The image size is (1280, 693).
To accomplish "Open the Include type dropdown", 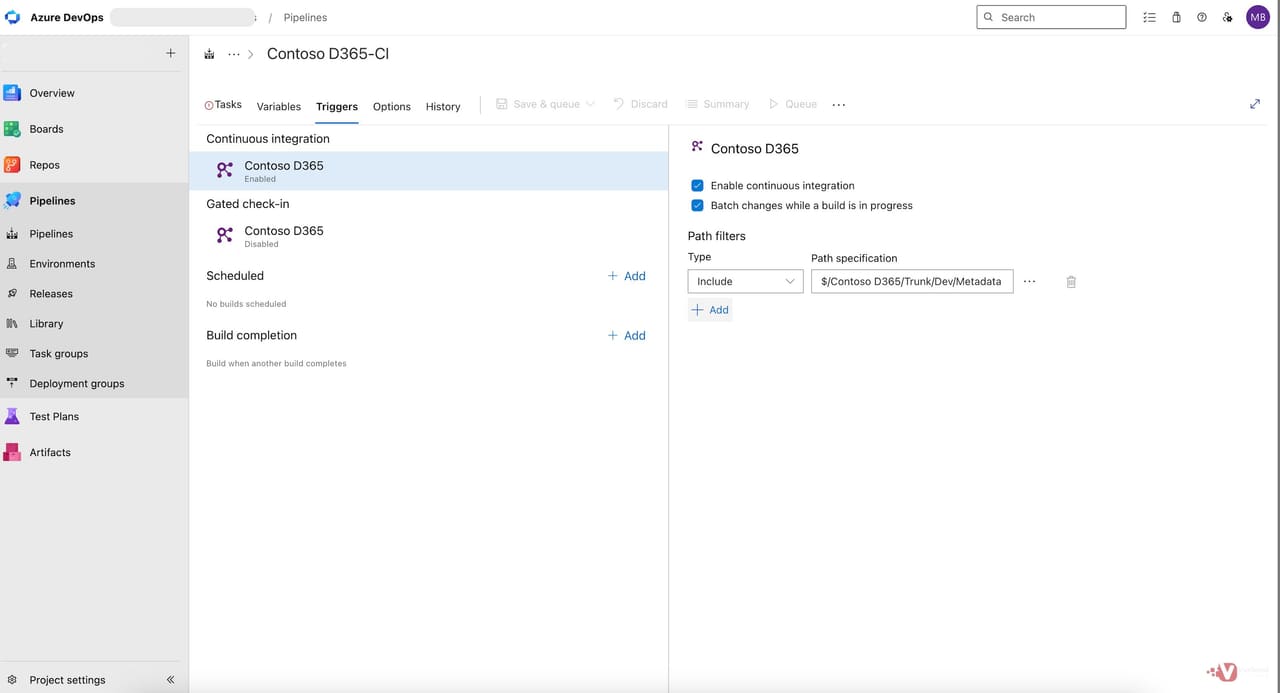I will click(x=745, y=281).
